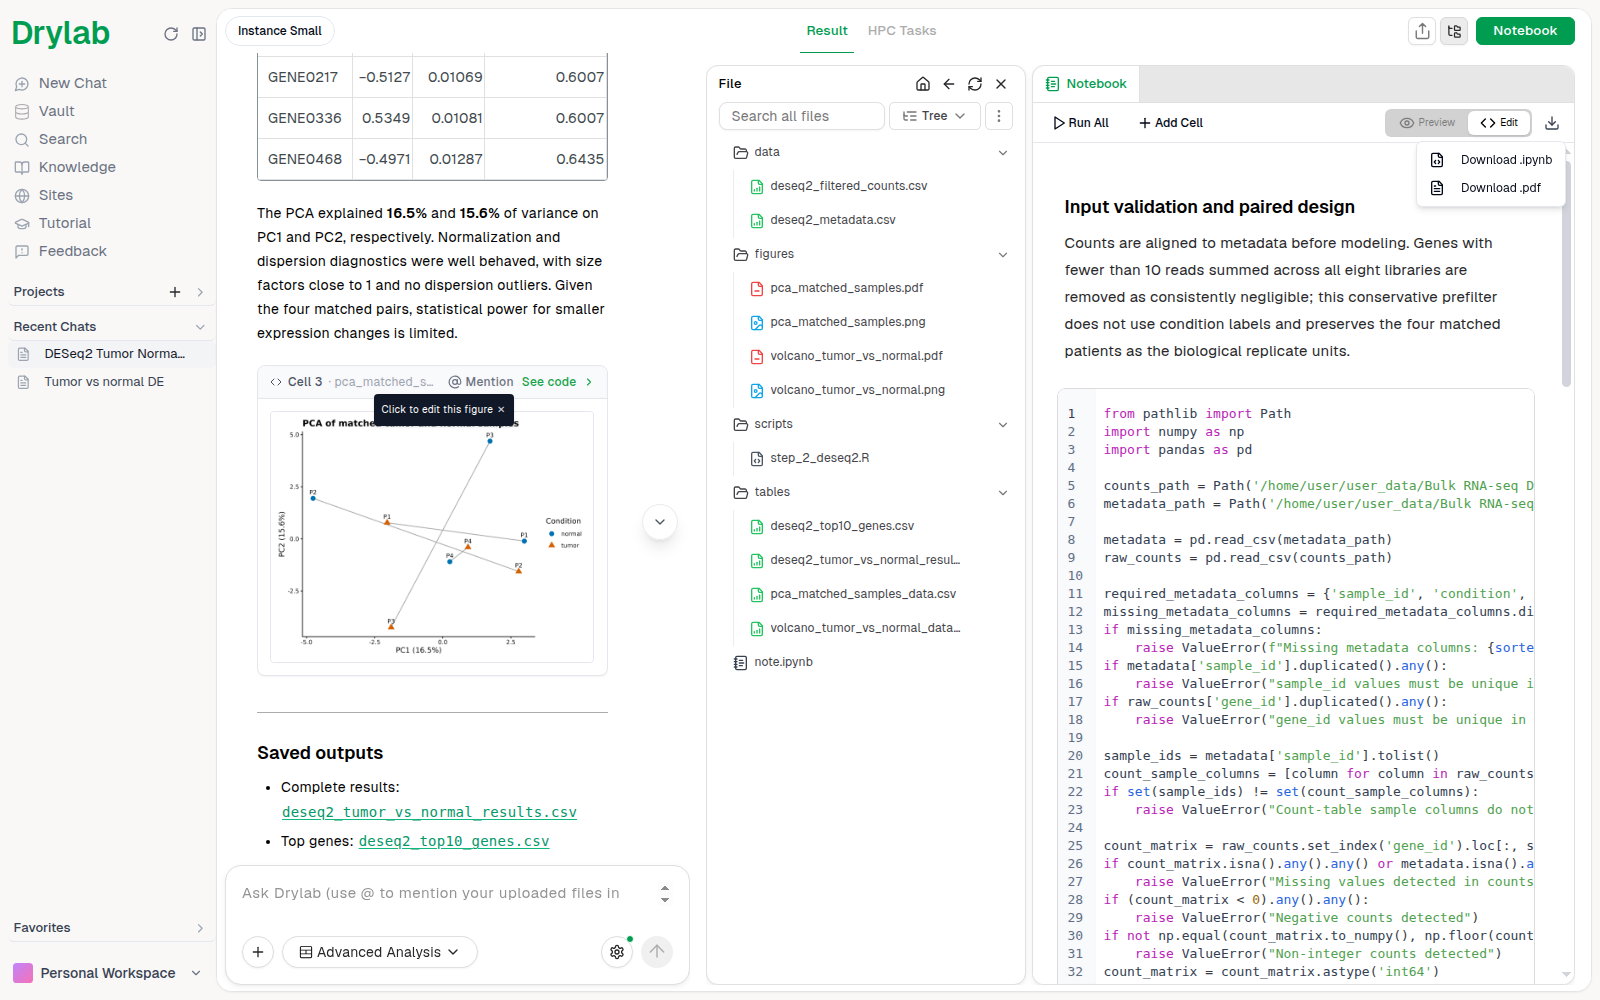Click See code link for Cell 3
The width and height of the screenshot is (1600, 1000).
[x=557, y=382]
